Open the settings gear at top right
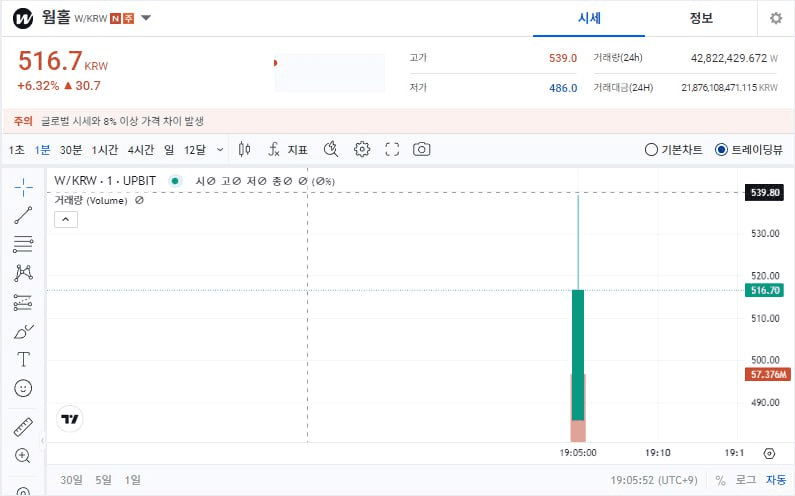This screenshot has height=496, width=795. (x=776, y=19)
